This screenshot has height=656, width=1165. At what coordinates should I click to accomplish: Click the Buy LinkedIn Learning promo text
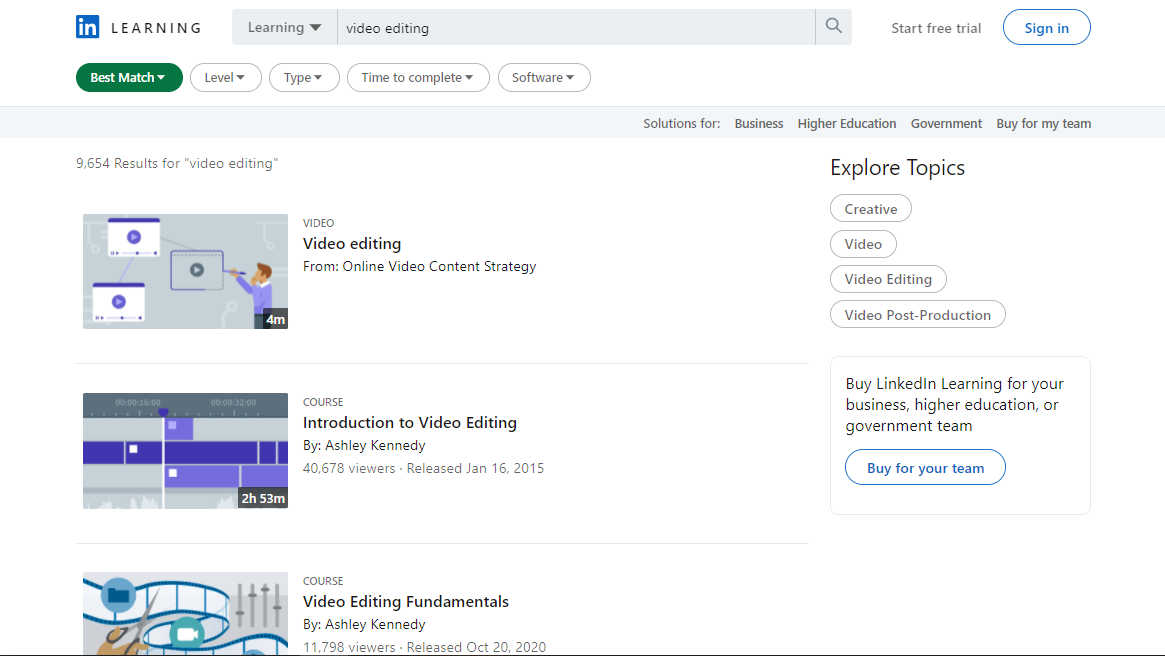[x=955, y=405]
